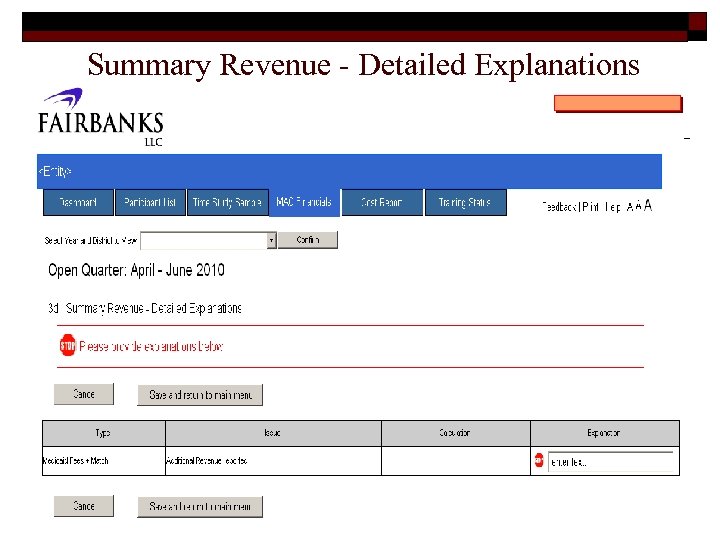Open the Help link

[x=613, y=207]
